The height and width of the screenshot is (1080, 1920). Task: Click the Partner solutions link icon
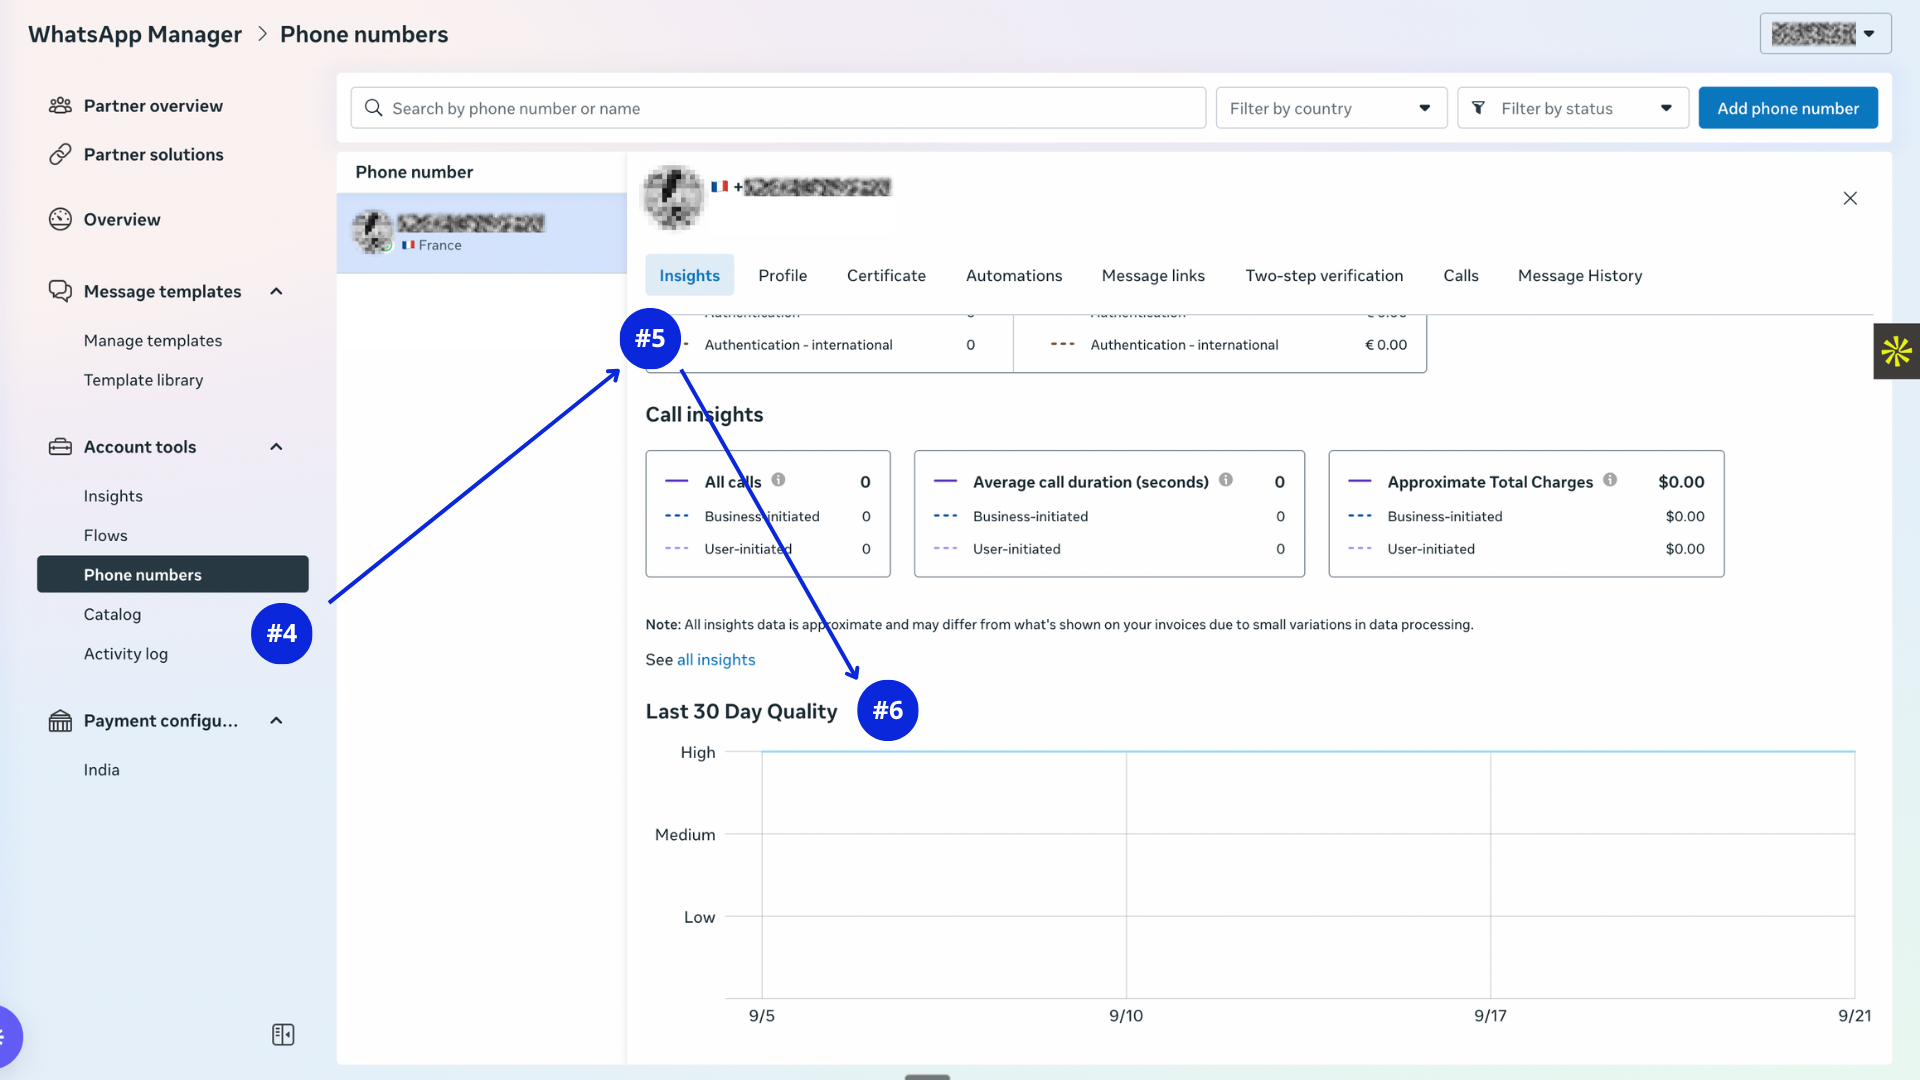coord(60,154)
